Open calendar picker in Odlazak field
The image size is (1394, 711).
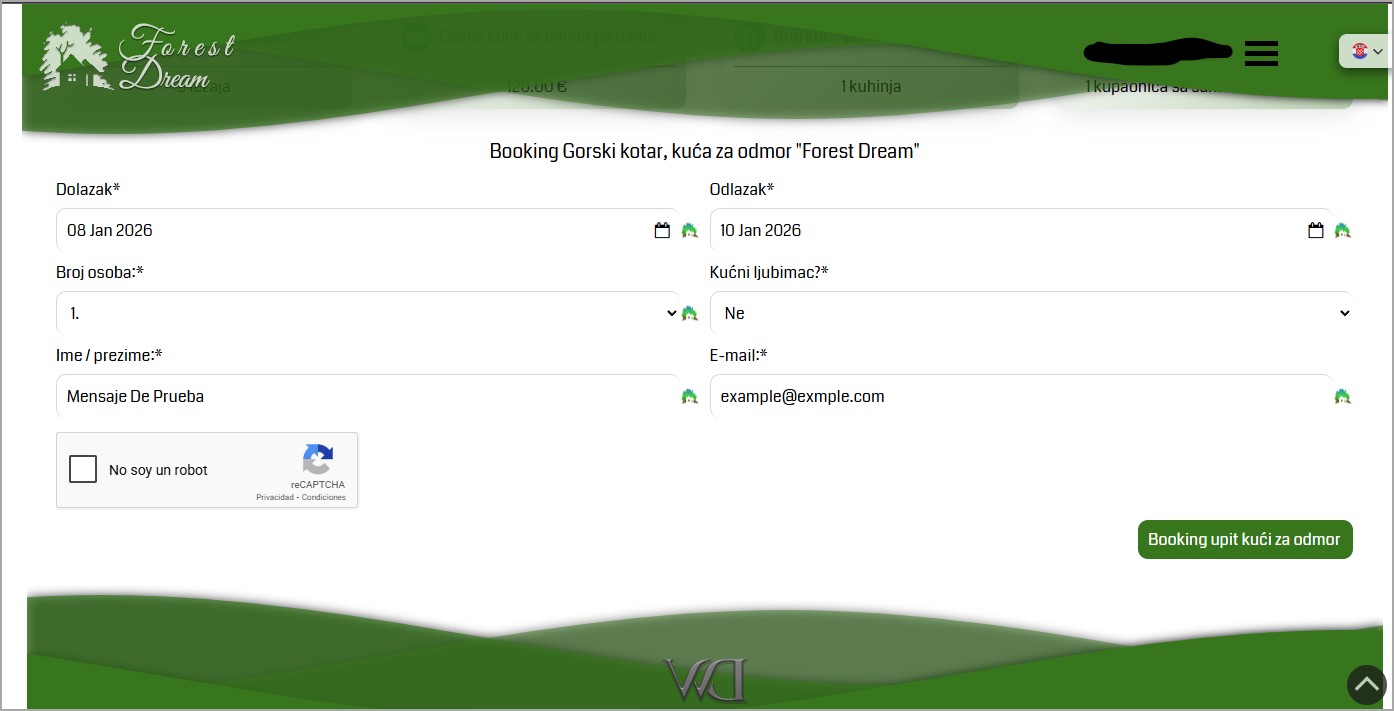(1315, 231)
